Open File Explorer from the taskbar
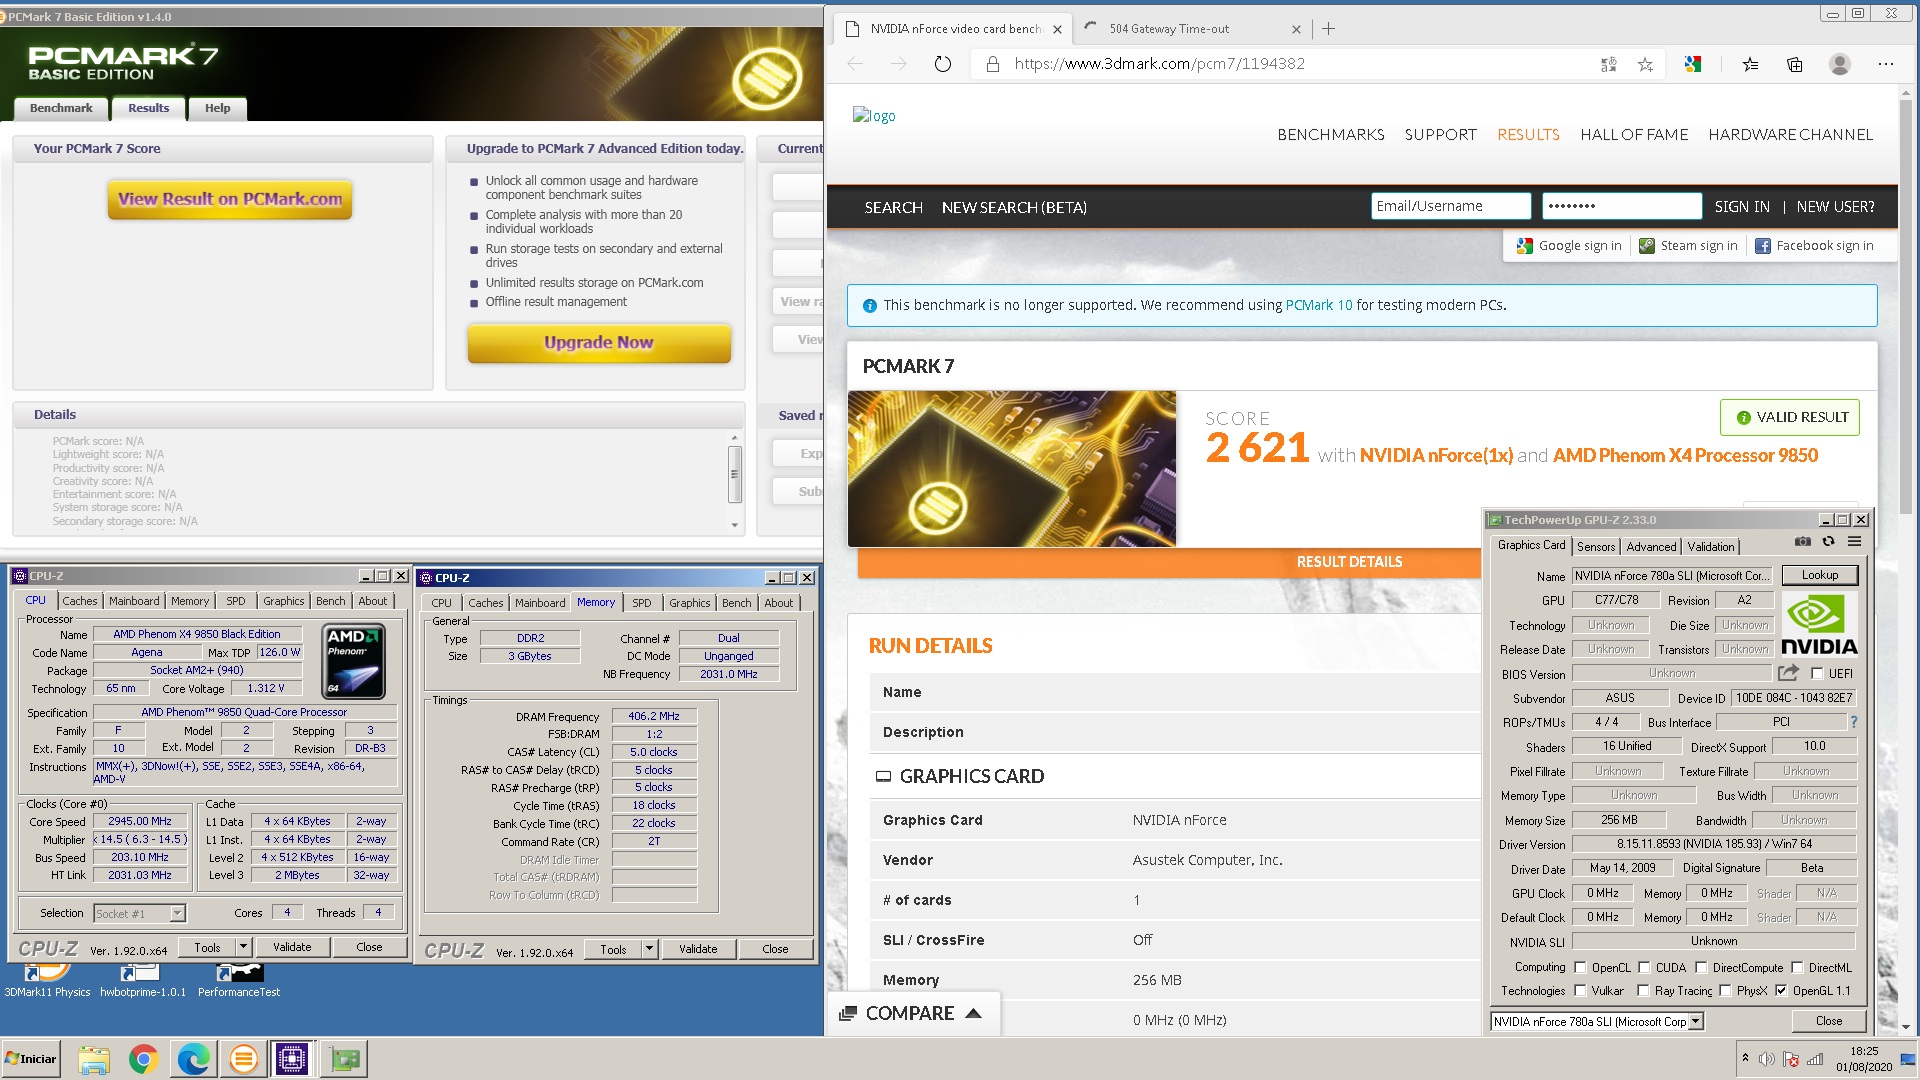This screenshot has height=1080, width=1920. pyautogui.click(x=94, y=1059)
